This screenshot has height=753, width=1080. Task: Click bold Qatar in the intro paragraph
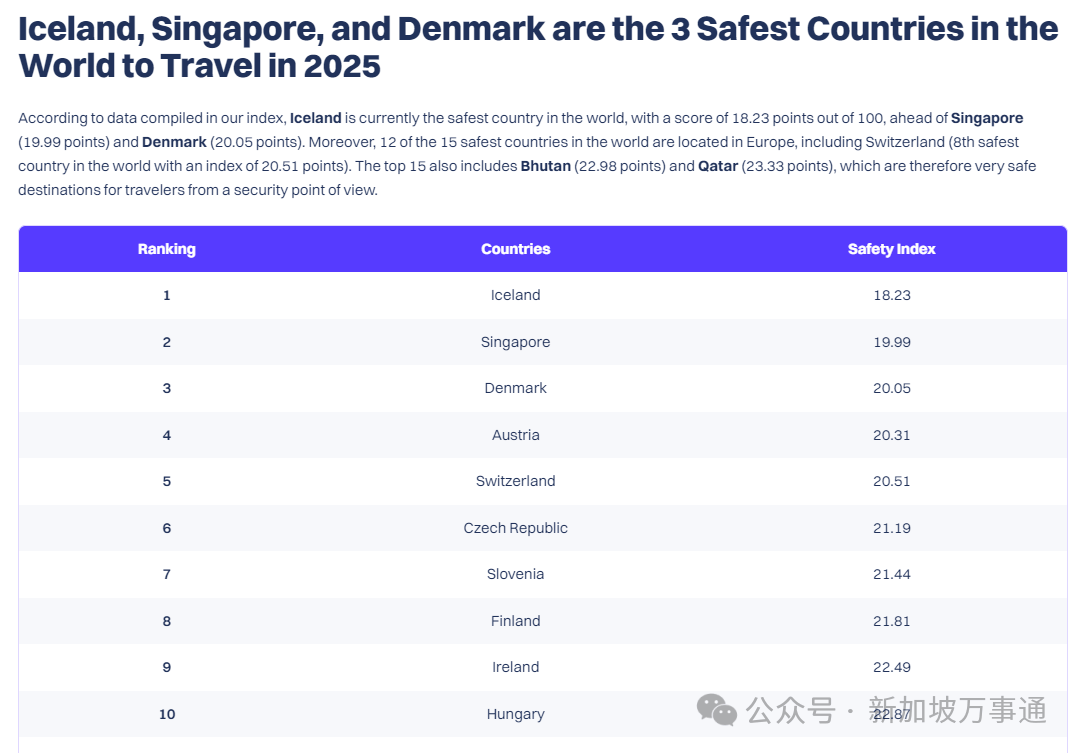[718, 166]
